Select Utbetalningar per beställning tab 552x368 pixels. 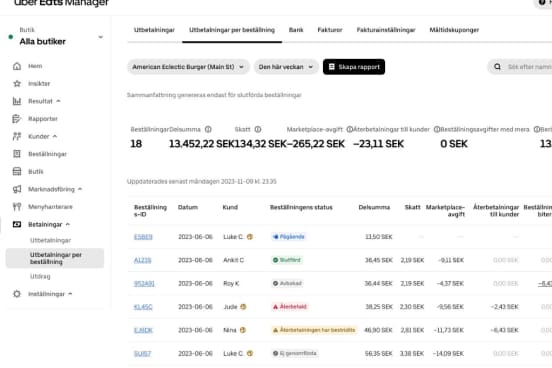(x=232, y=30)
